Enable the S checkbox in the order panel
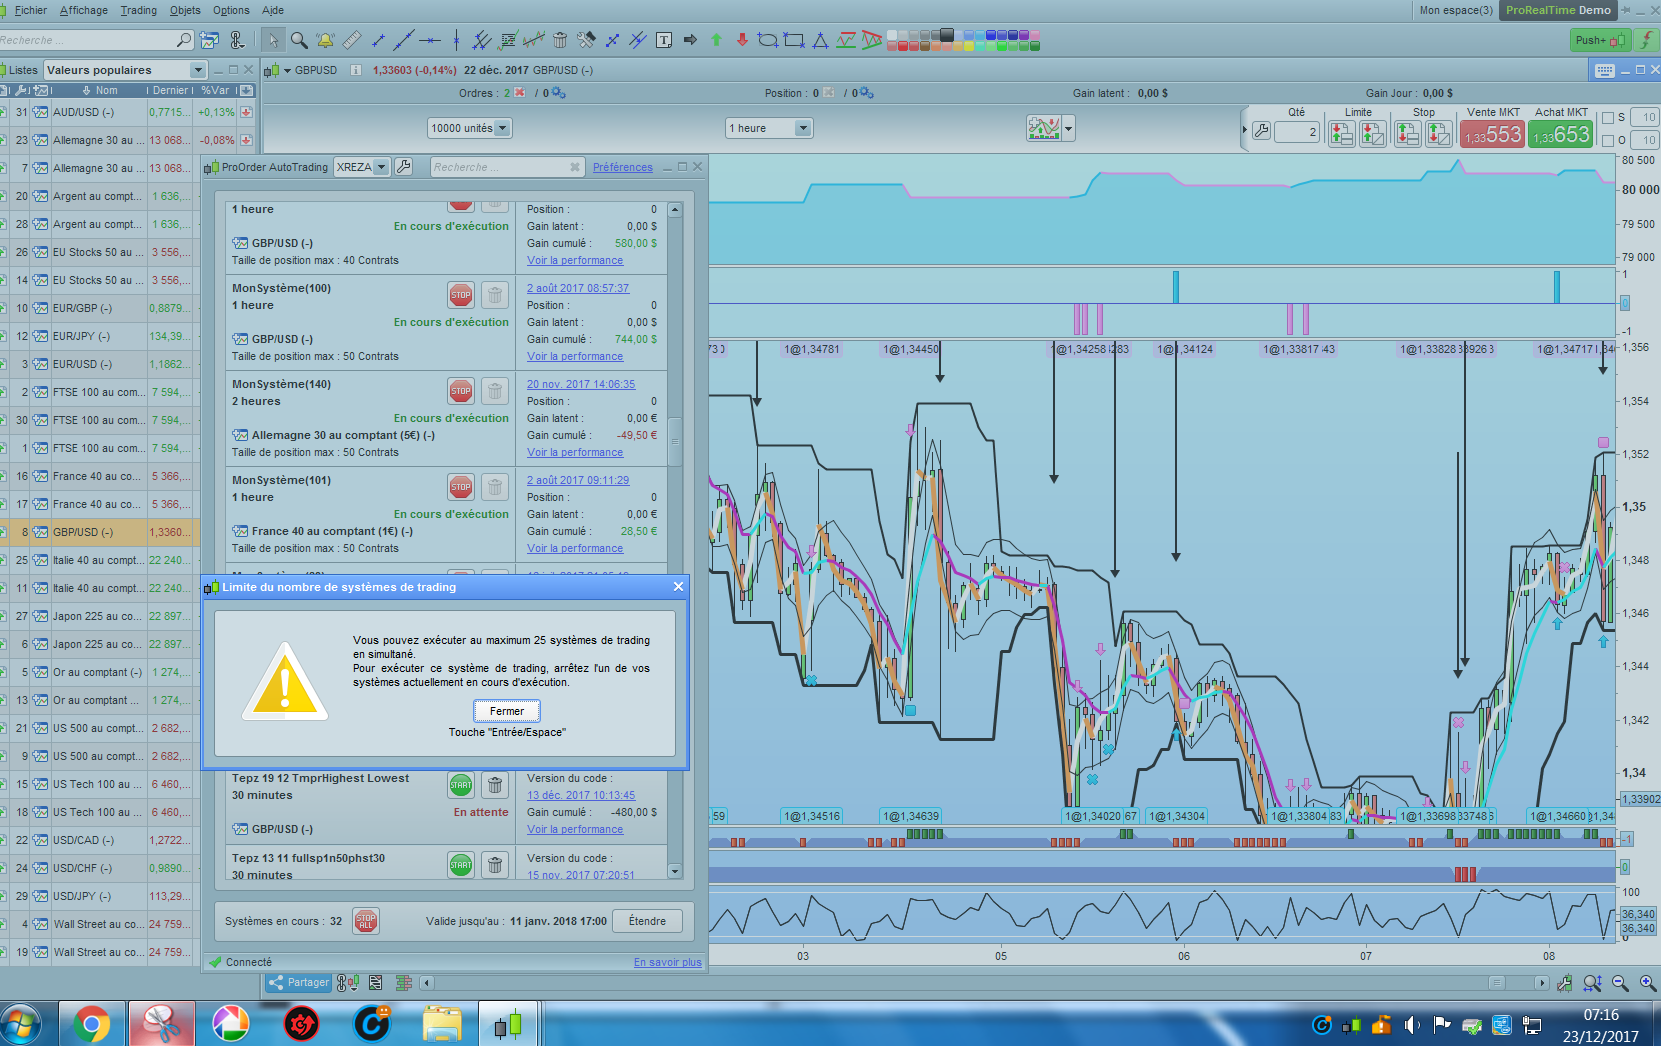 (1608, 118)
